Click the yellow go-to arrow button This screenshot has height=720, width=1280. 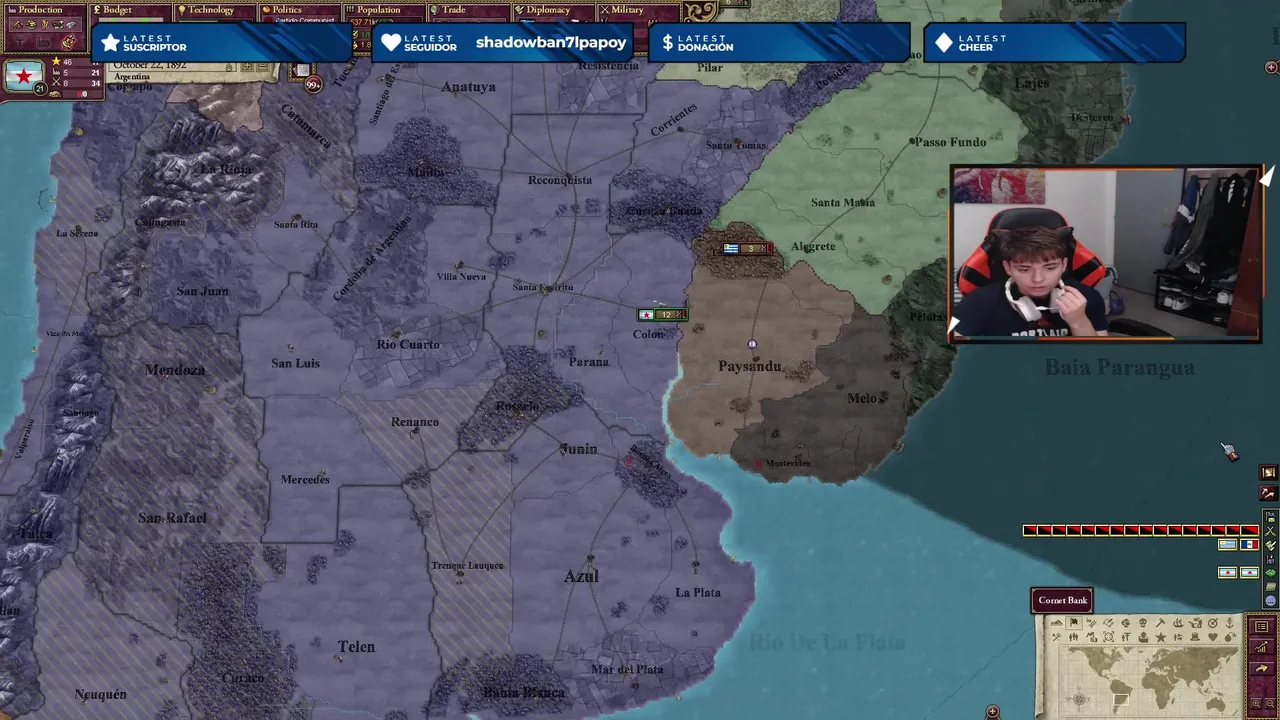[1261, 668]
